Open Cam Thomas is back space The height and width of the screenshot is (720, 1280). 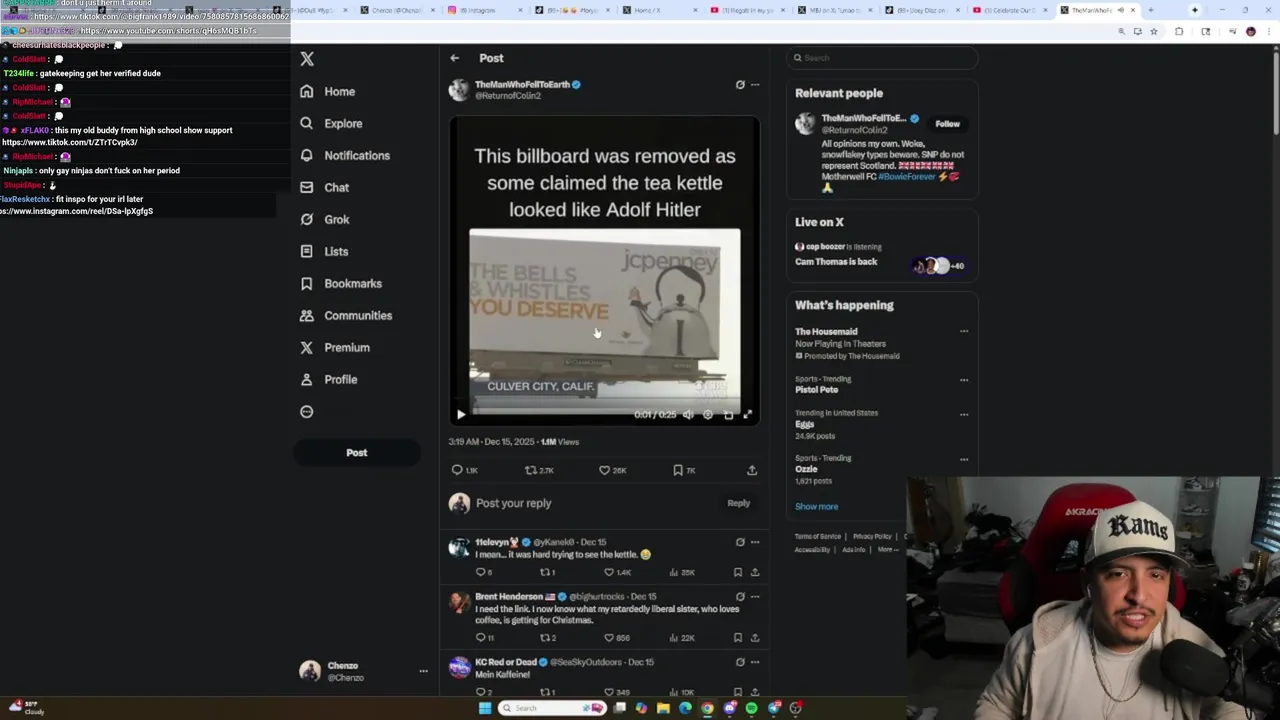click(x=836, y=262)
